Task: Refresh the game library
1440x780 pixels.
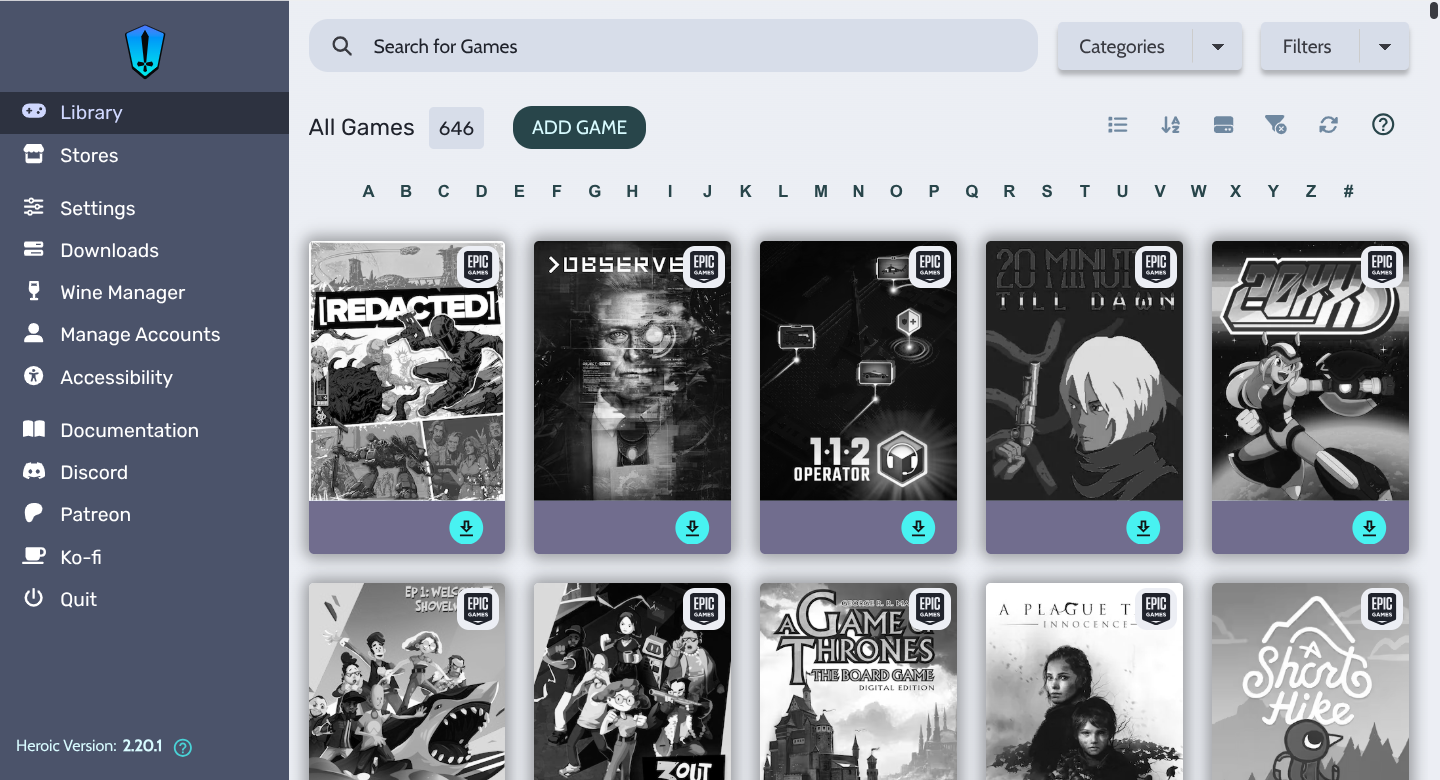Action: [1328, 125]
